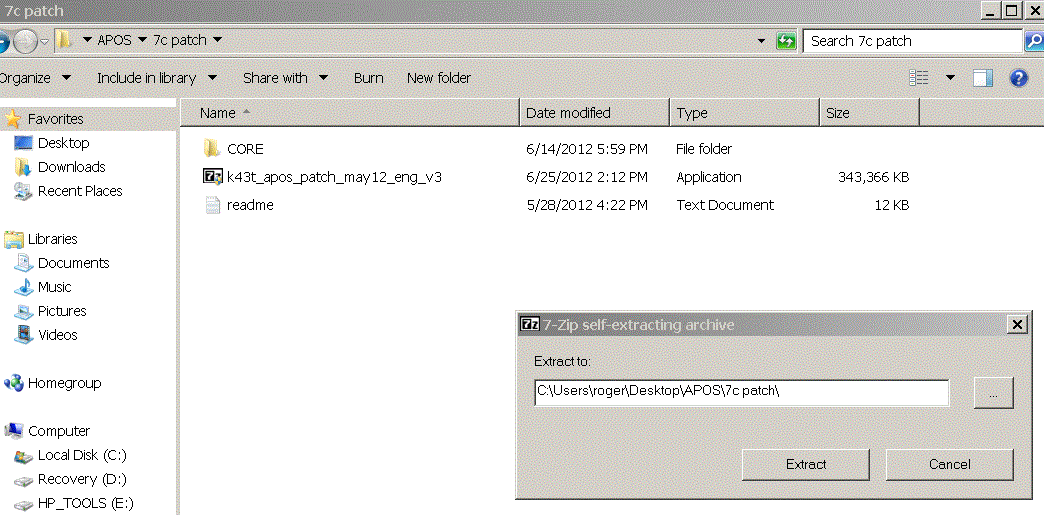Image resolution: width=1044 pixels, height=515 pixels.
Task: Click the Desktop icon in Favorites
Action: pos(23,143)
